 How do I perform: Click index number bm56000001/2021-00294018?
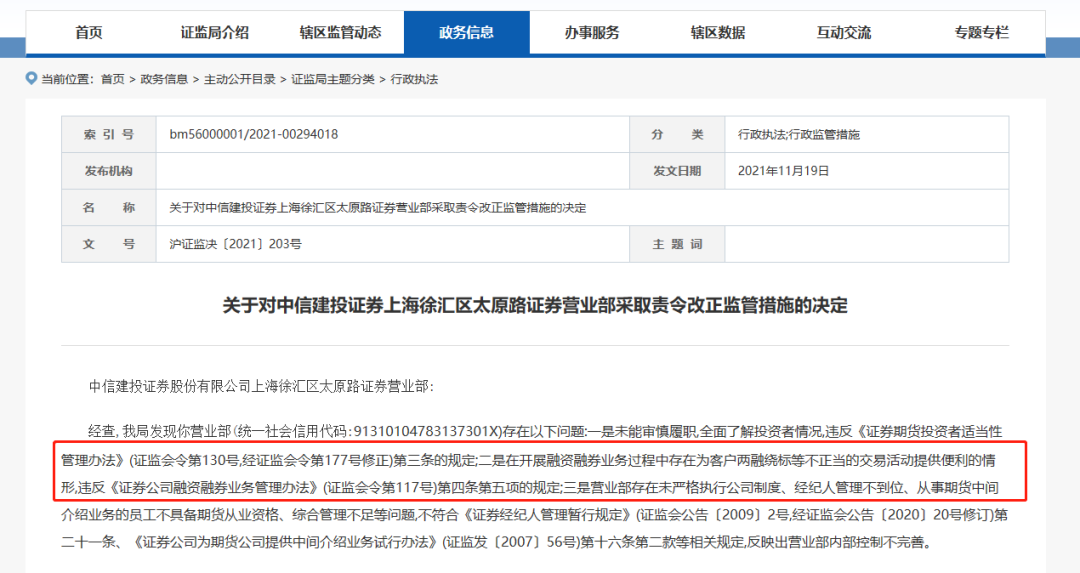(253, 134)
